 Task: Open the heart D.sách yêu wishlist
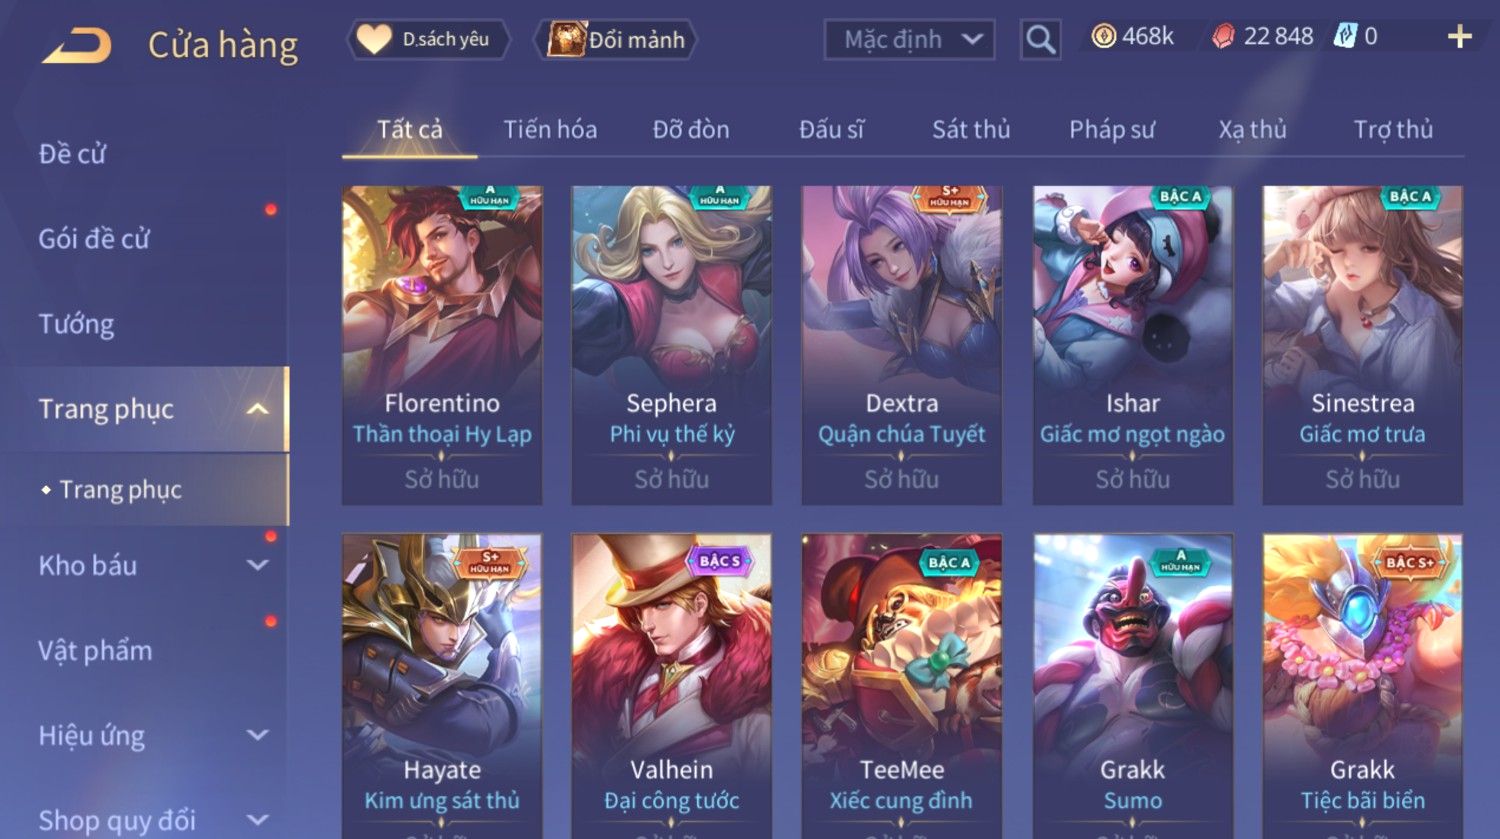(x=374, y=39)
